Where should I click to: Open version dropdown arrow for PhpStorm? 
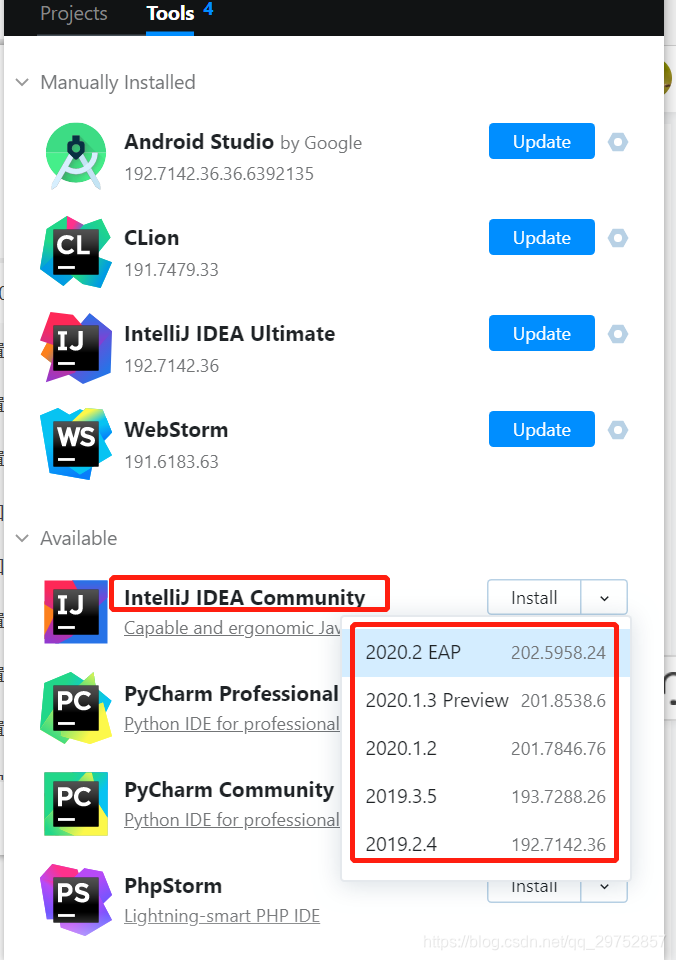coord(604,887)
